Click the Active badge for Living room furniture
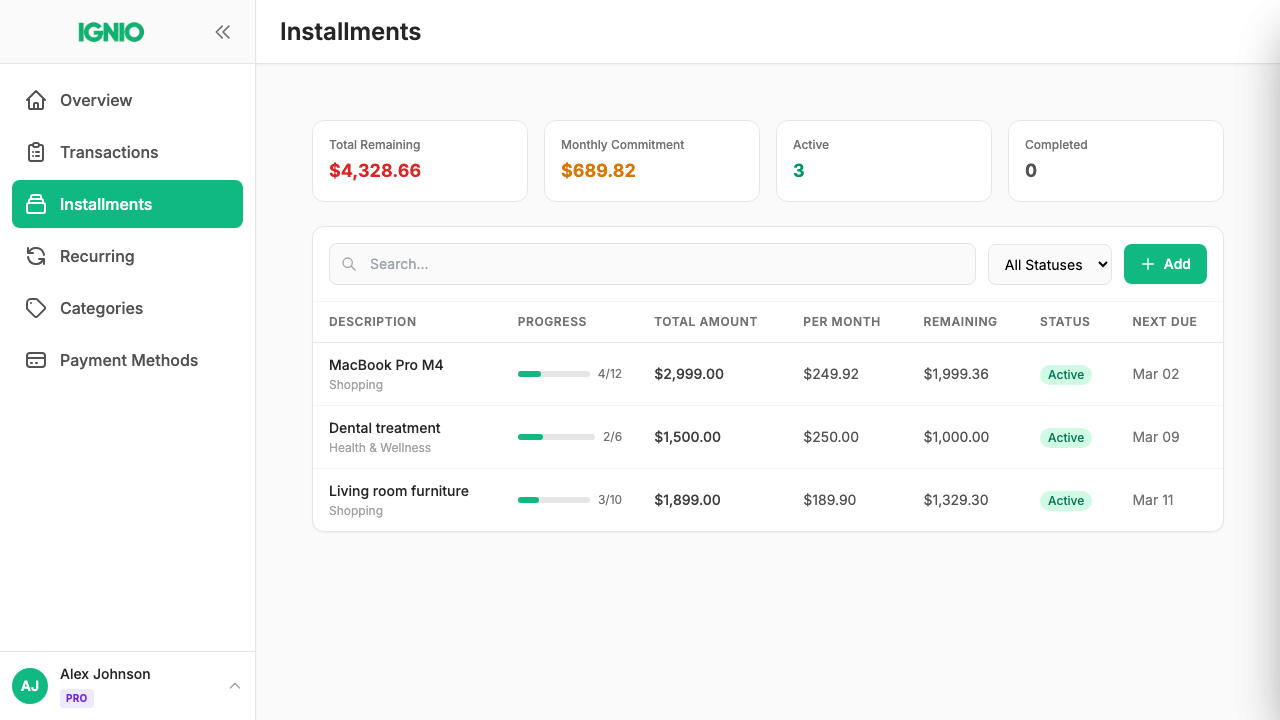This screenshot has width=1280, height=720. pyautogui.click(x=1065, y=501)
